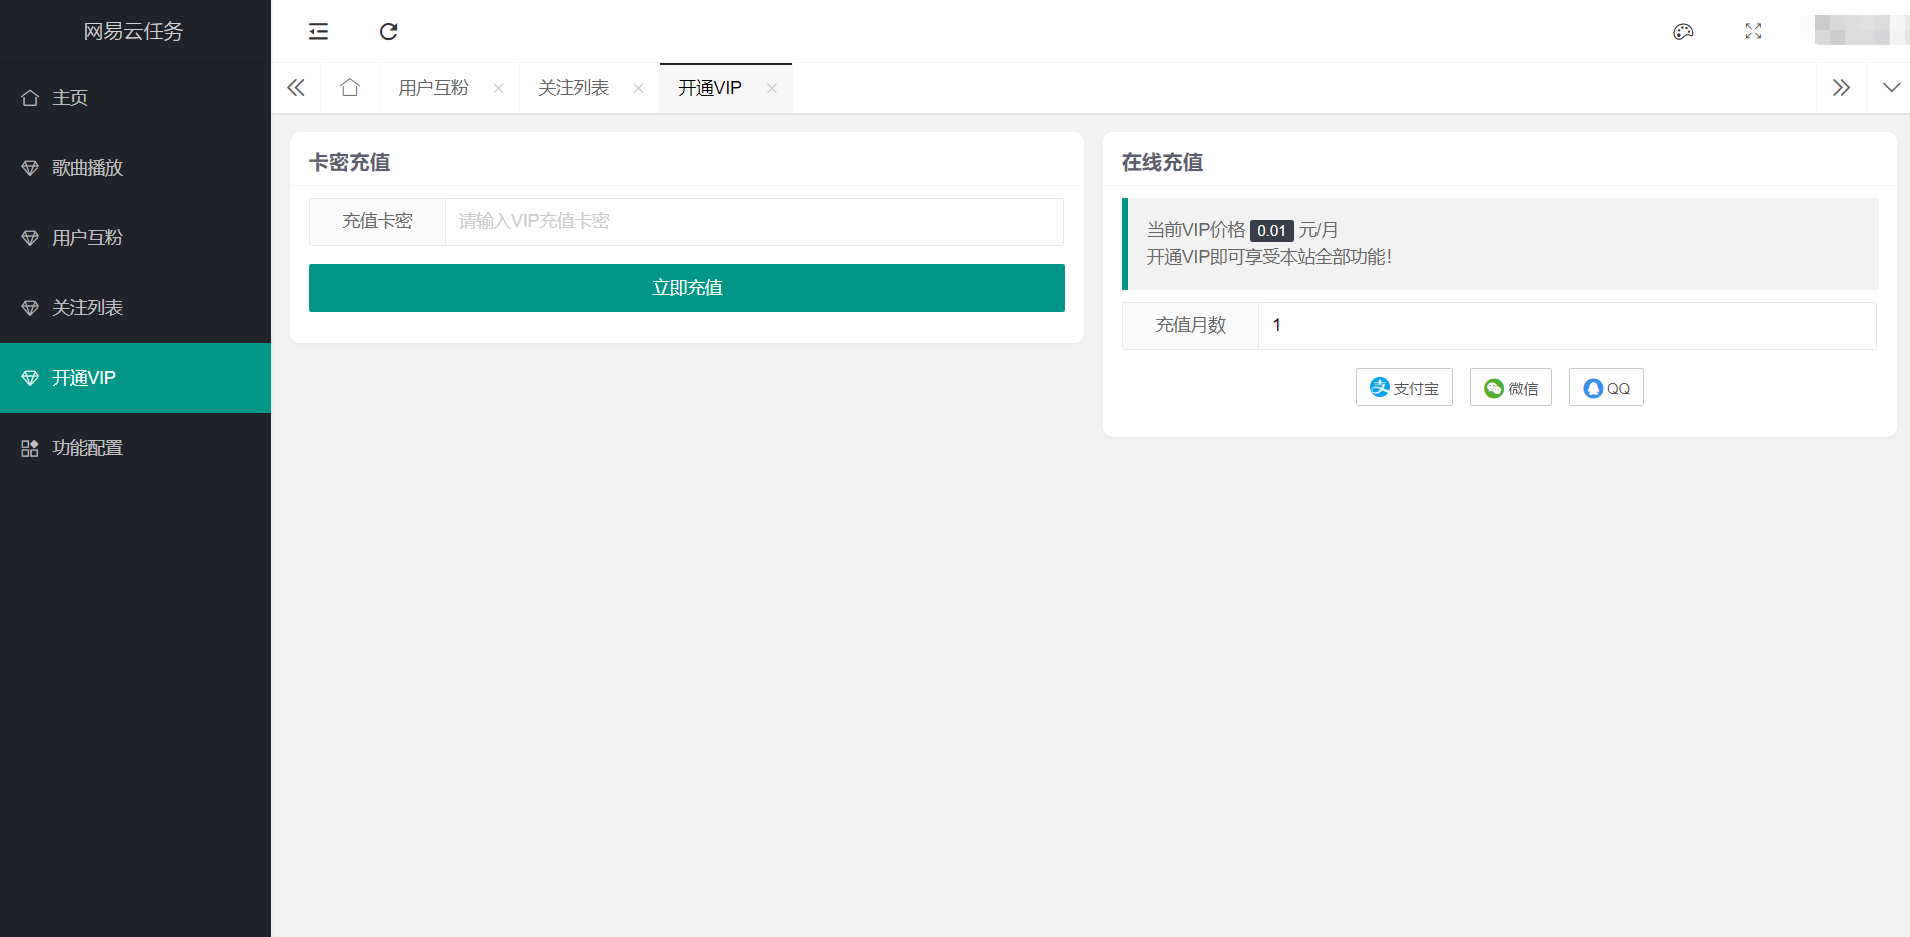
Task: Select 支付宝 as payment method
Action: (1403, 387)
